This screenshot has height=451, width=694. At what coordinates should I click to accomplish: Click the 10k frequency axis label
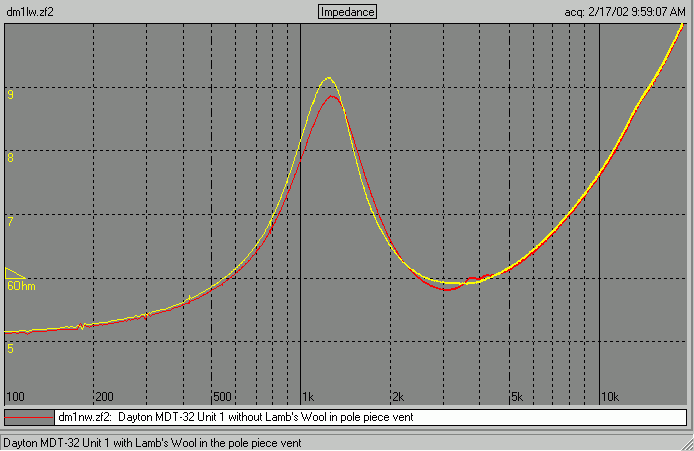pos(610,397)
